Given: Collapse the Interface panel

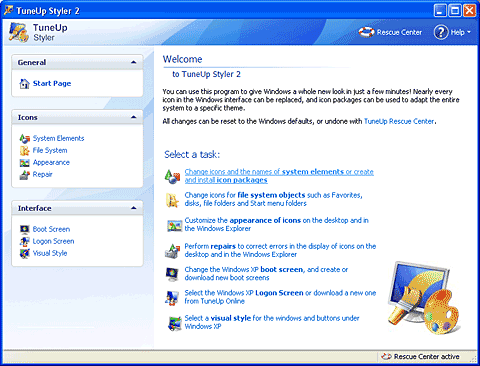Looking at the screenshot, I should (x=134, y=208).
